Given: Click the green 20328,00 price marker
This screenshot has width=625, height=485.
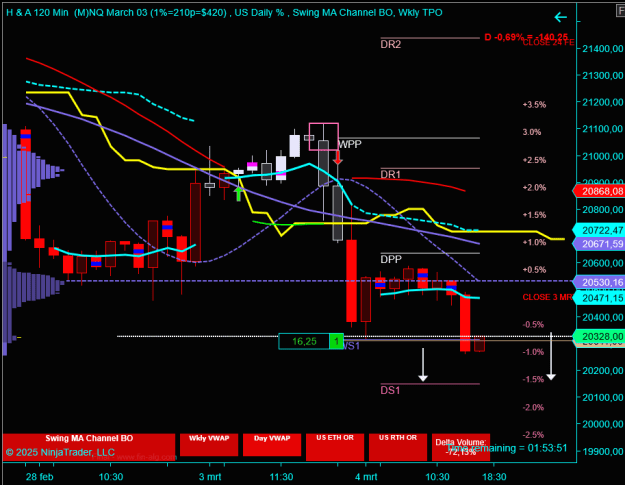Looking at the screenshot, I should (599, 336).
